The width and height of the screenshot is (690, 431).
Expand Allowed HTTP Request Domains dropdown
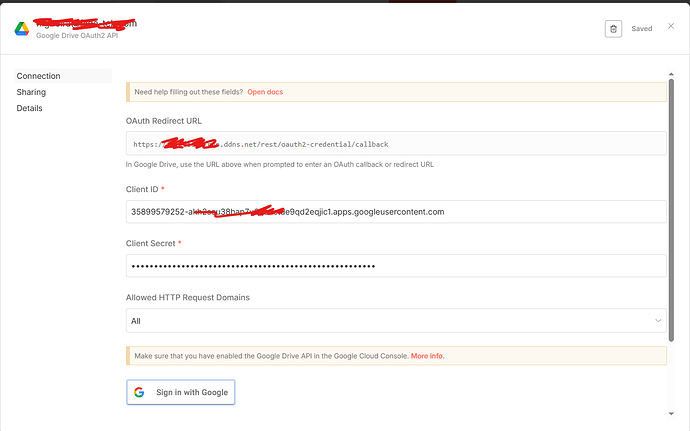396,320
